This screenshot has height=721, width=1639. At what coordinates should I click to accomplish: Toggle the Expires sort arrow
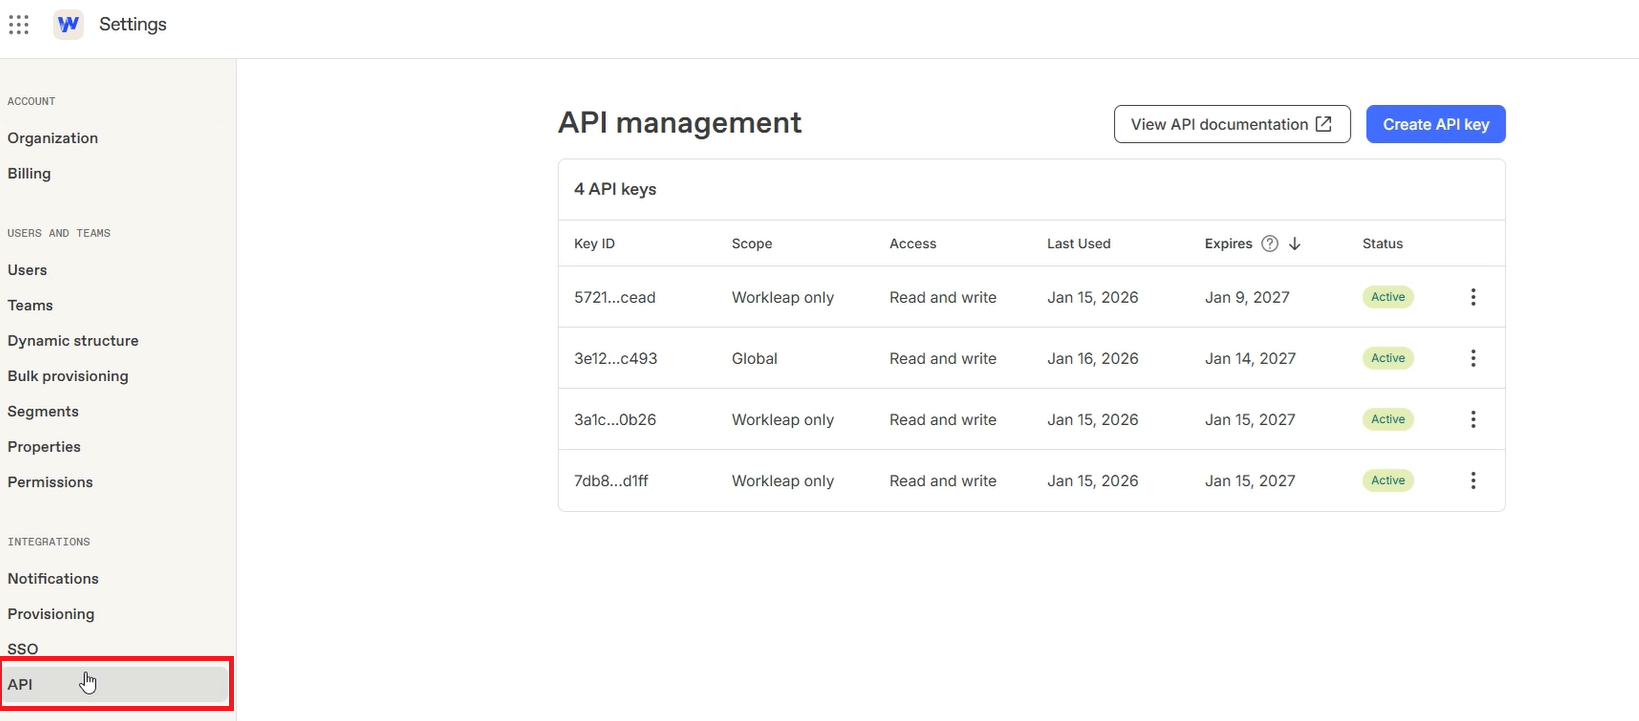(1295, 243)
